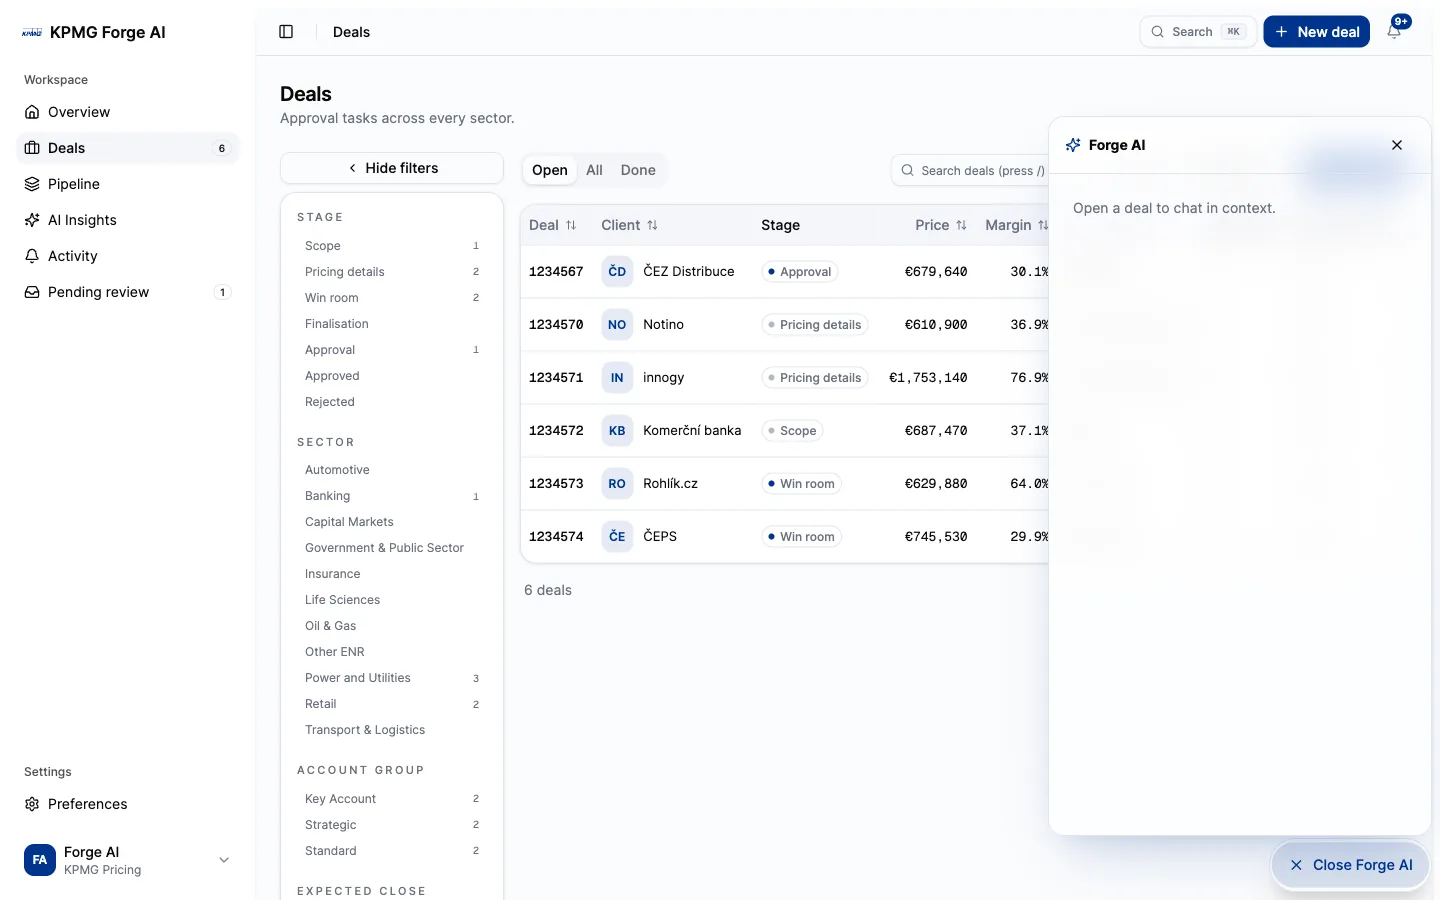The width and height of the screenshot is (1440, 900).
Task: Click the ČD client avatar badge
Action: (x=617, y=272)
